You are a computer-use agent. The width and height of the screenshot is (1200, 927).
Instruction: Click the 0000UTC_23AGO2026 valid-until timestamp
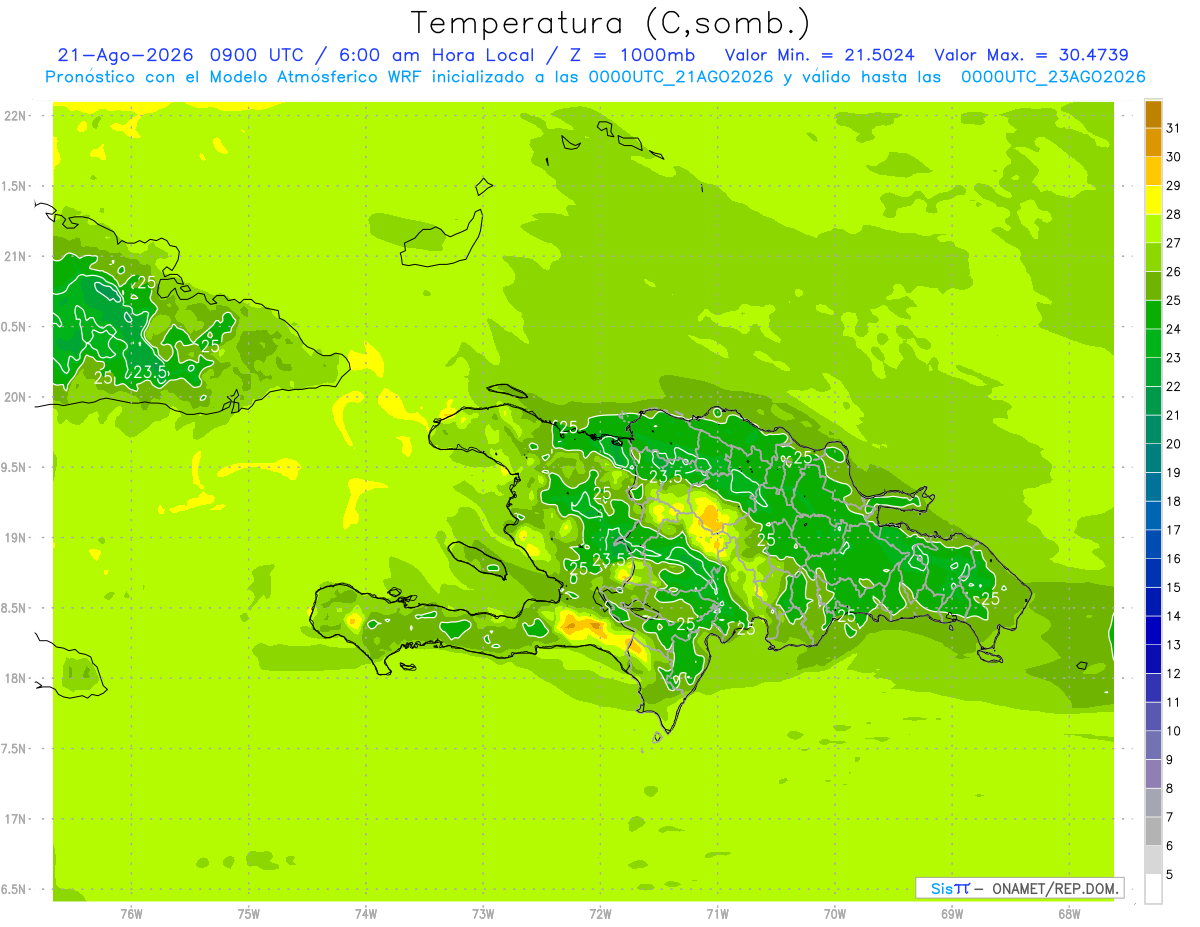pos(1053,77)
